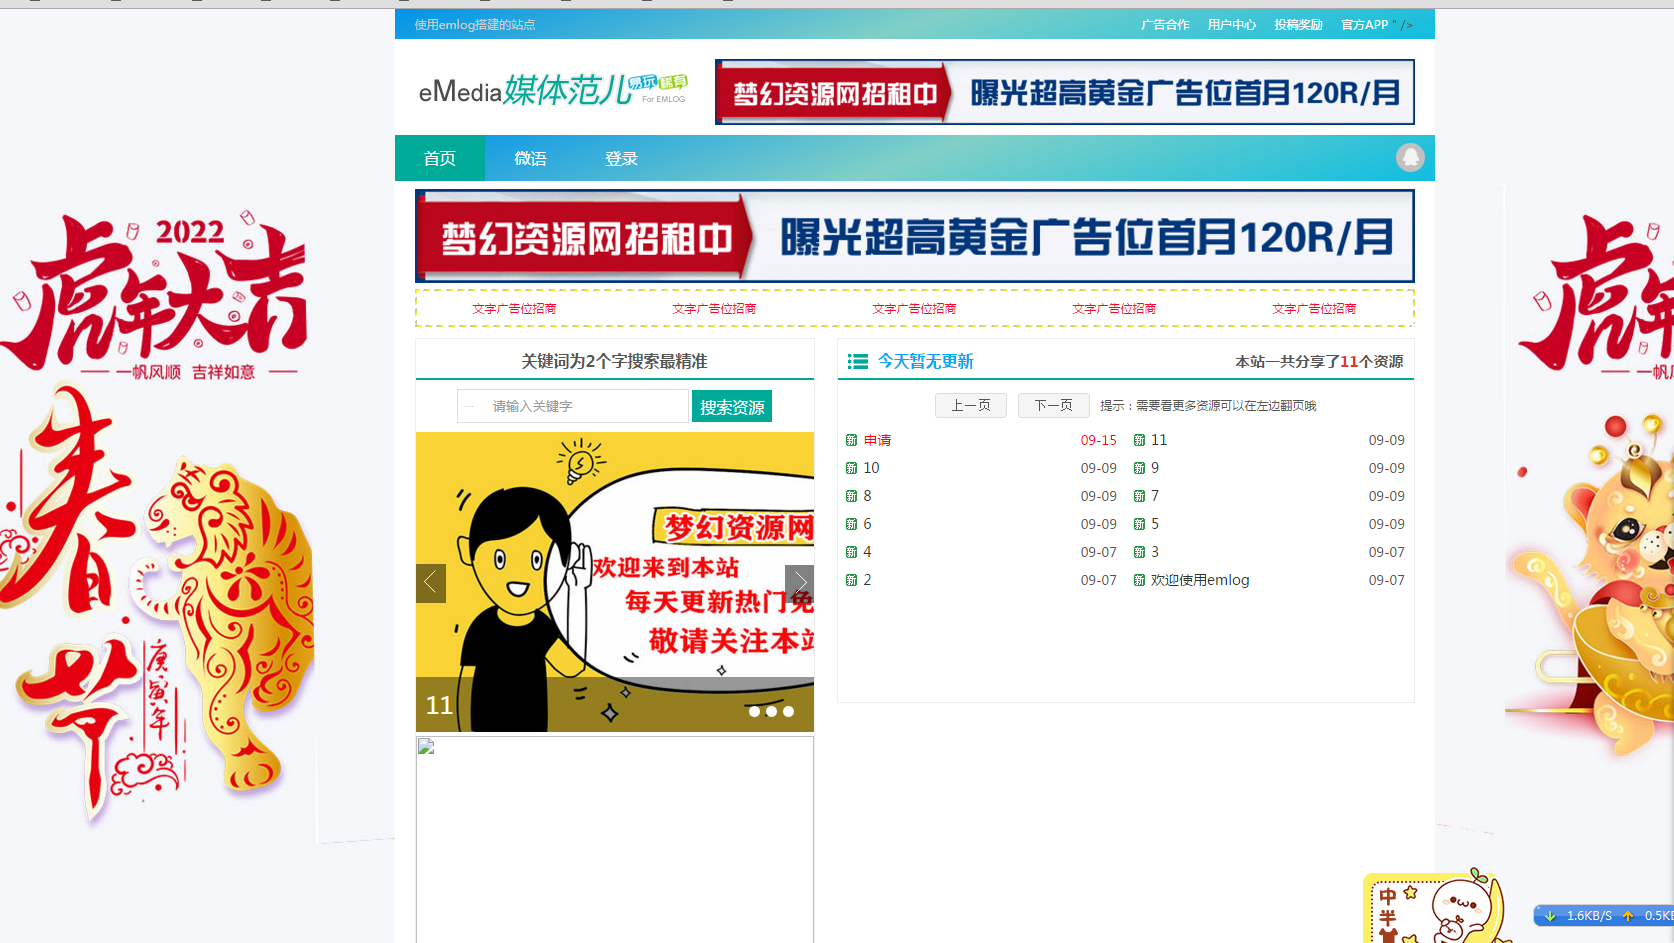1674x943 pixels.
Task: Open the 申请 post link
Action: [x=878, y=440]
